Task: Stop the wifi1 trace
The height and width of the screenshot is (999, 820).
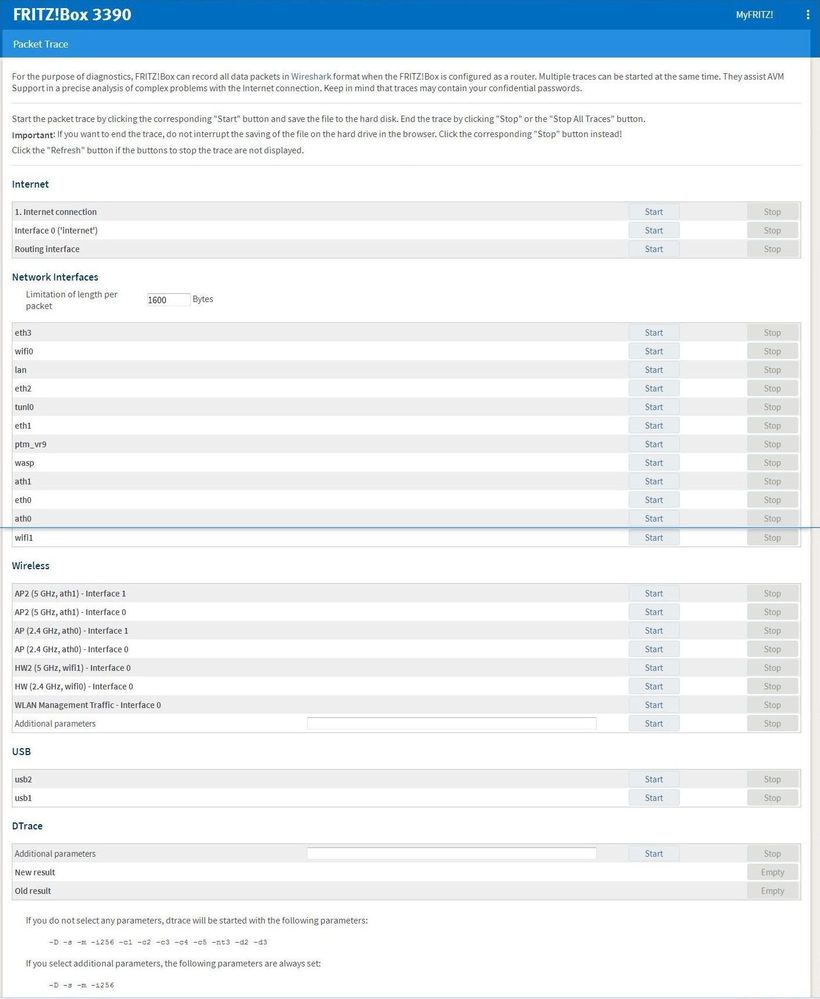Action: click(772, 538)
